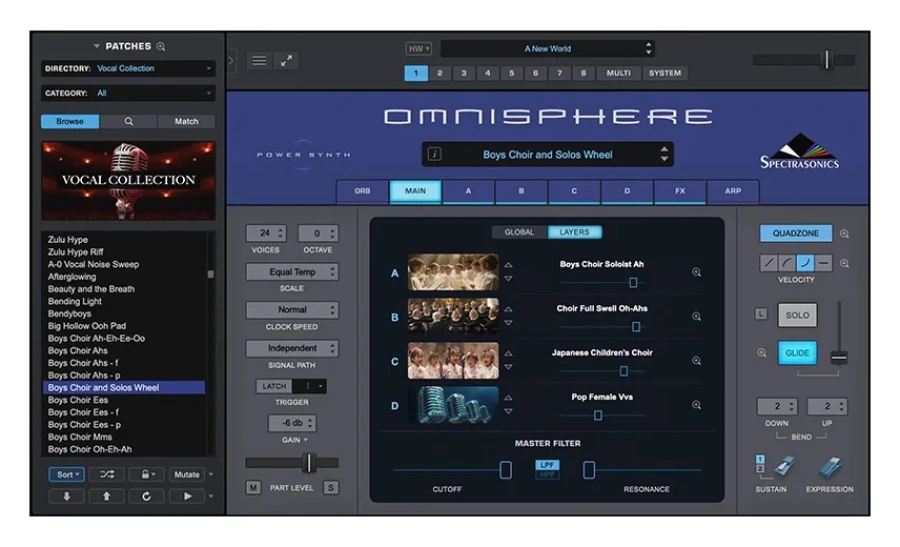Toggle the Quadzone button
Screen dimensions: 900x547
[x=796, y=233]
